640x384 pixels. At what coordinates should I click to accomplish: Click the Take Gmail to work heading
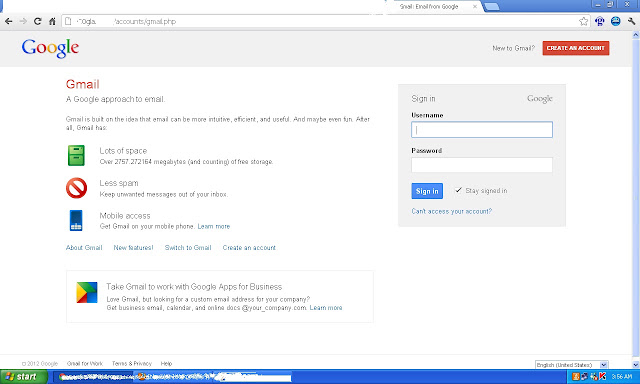pos(194,287)
